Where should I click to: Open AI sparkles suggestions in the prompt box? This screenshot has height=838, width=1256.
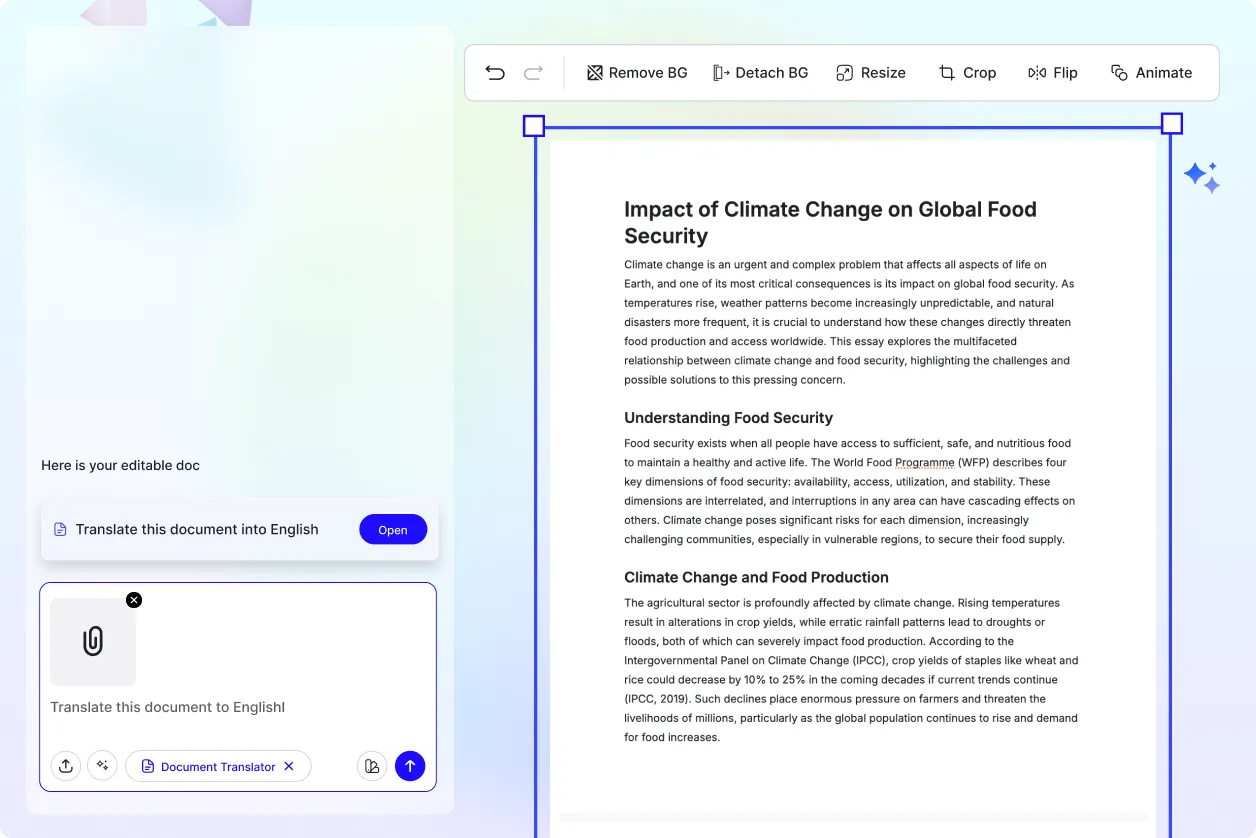pos(102,765)
